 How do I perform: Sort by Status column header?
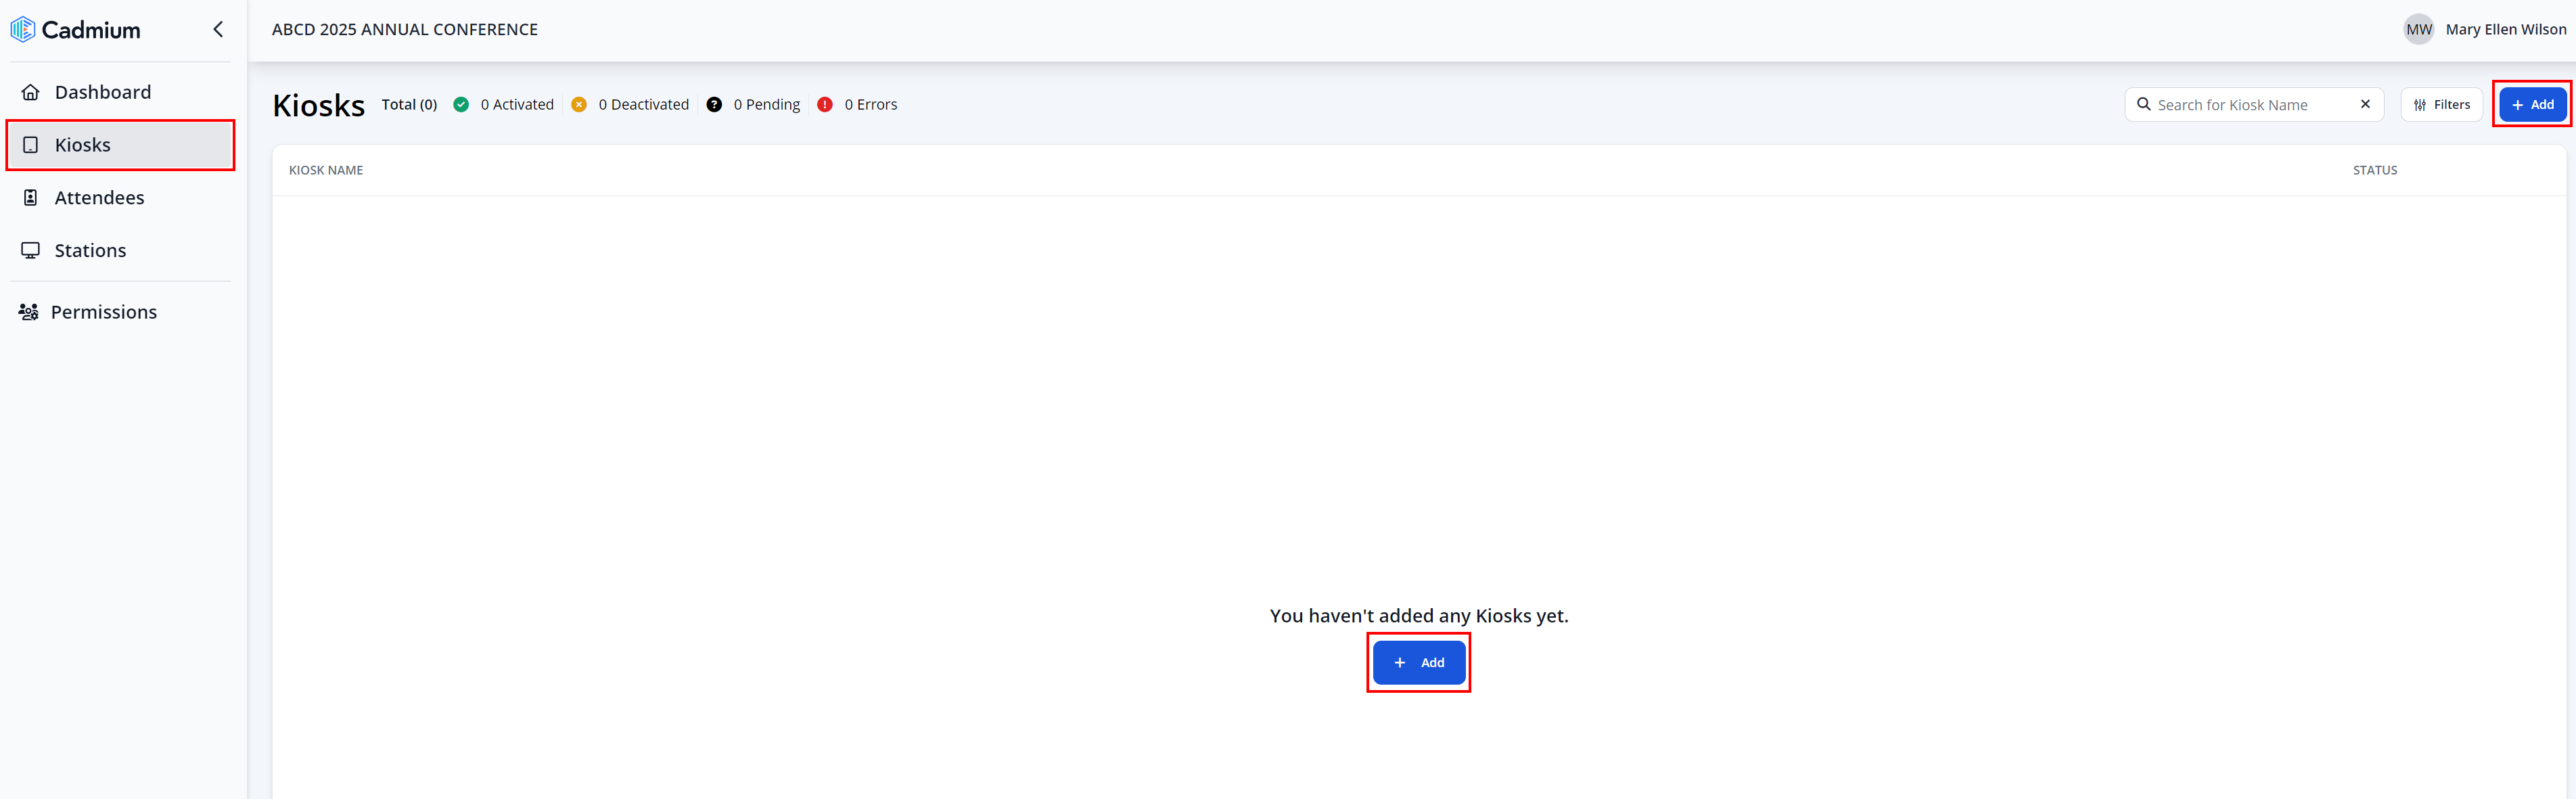(2374, 170)
